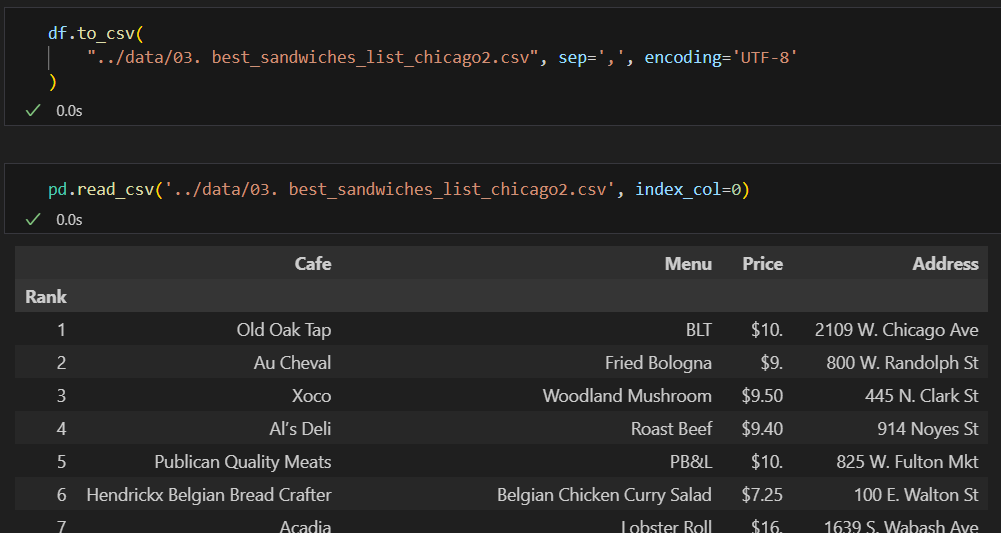Select the 'Old Oak Tap' cell

[284, 330]
